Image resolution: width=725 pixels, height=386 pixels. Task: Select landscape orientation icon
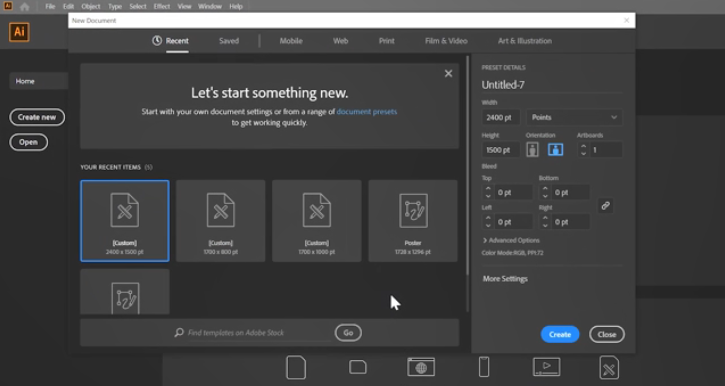click(x=555, y=150)
